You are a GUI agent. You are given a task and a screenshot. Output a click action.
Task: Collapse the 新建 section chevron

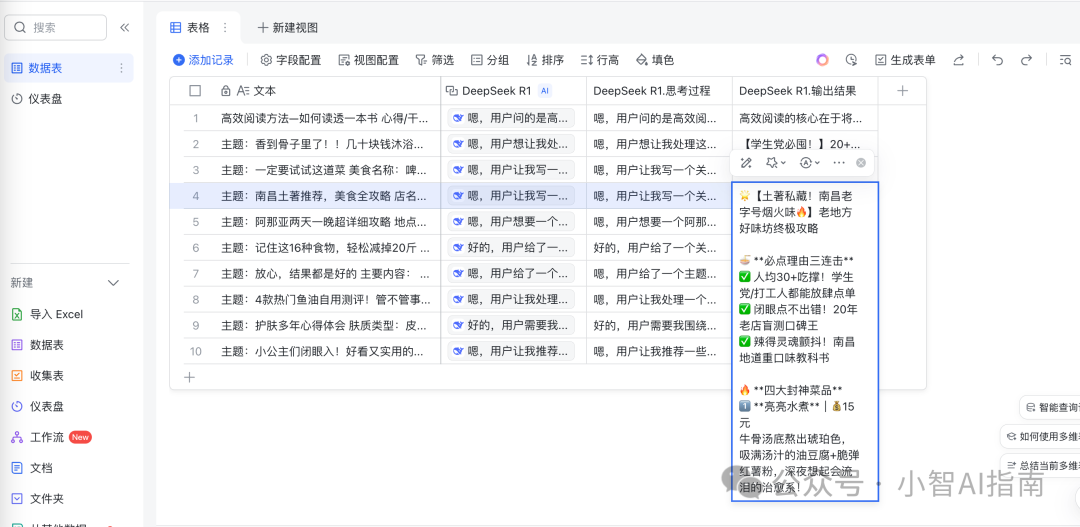[x=113, y=283]
